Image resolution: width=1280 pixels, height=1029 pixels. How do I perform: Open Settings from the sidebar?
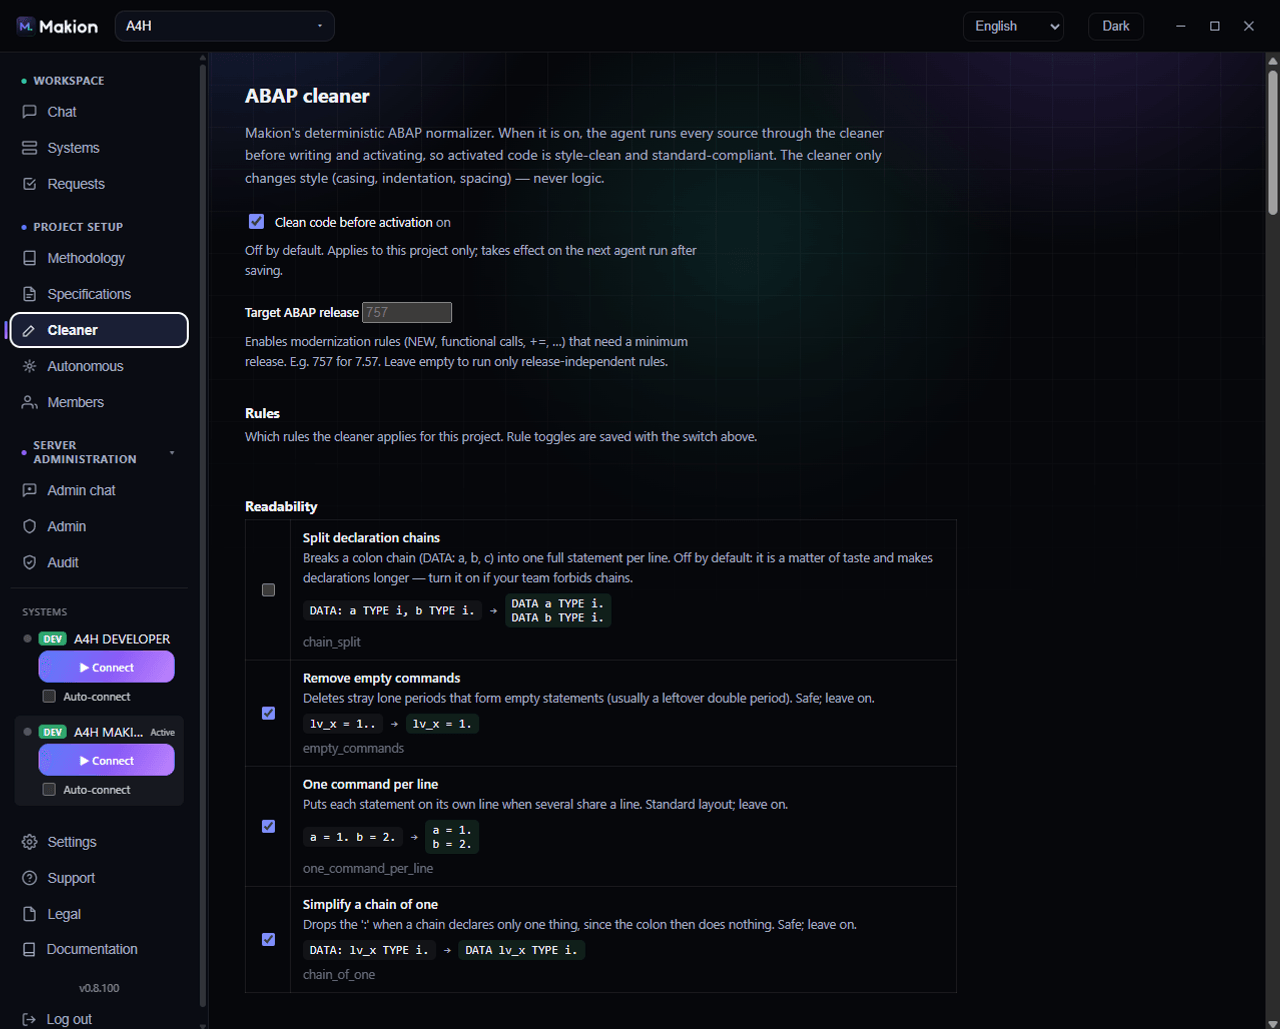[x=99, y=842]
